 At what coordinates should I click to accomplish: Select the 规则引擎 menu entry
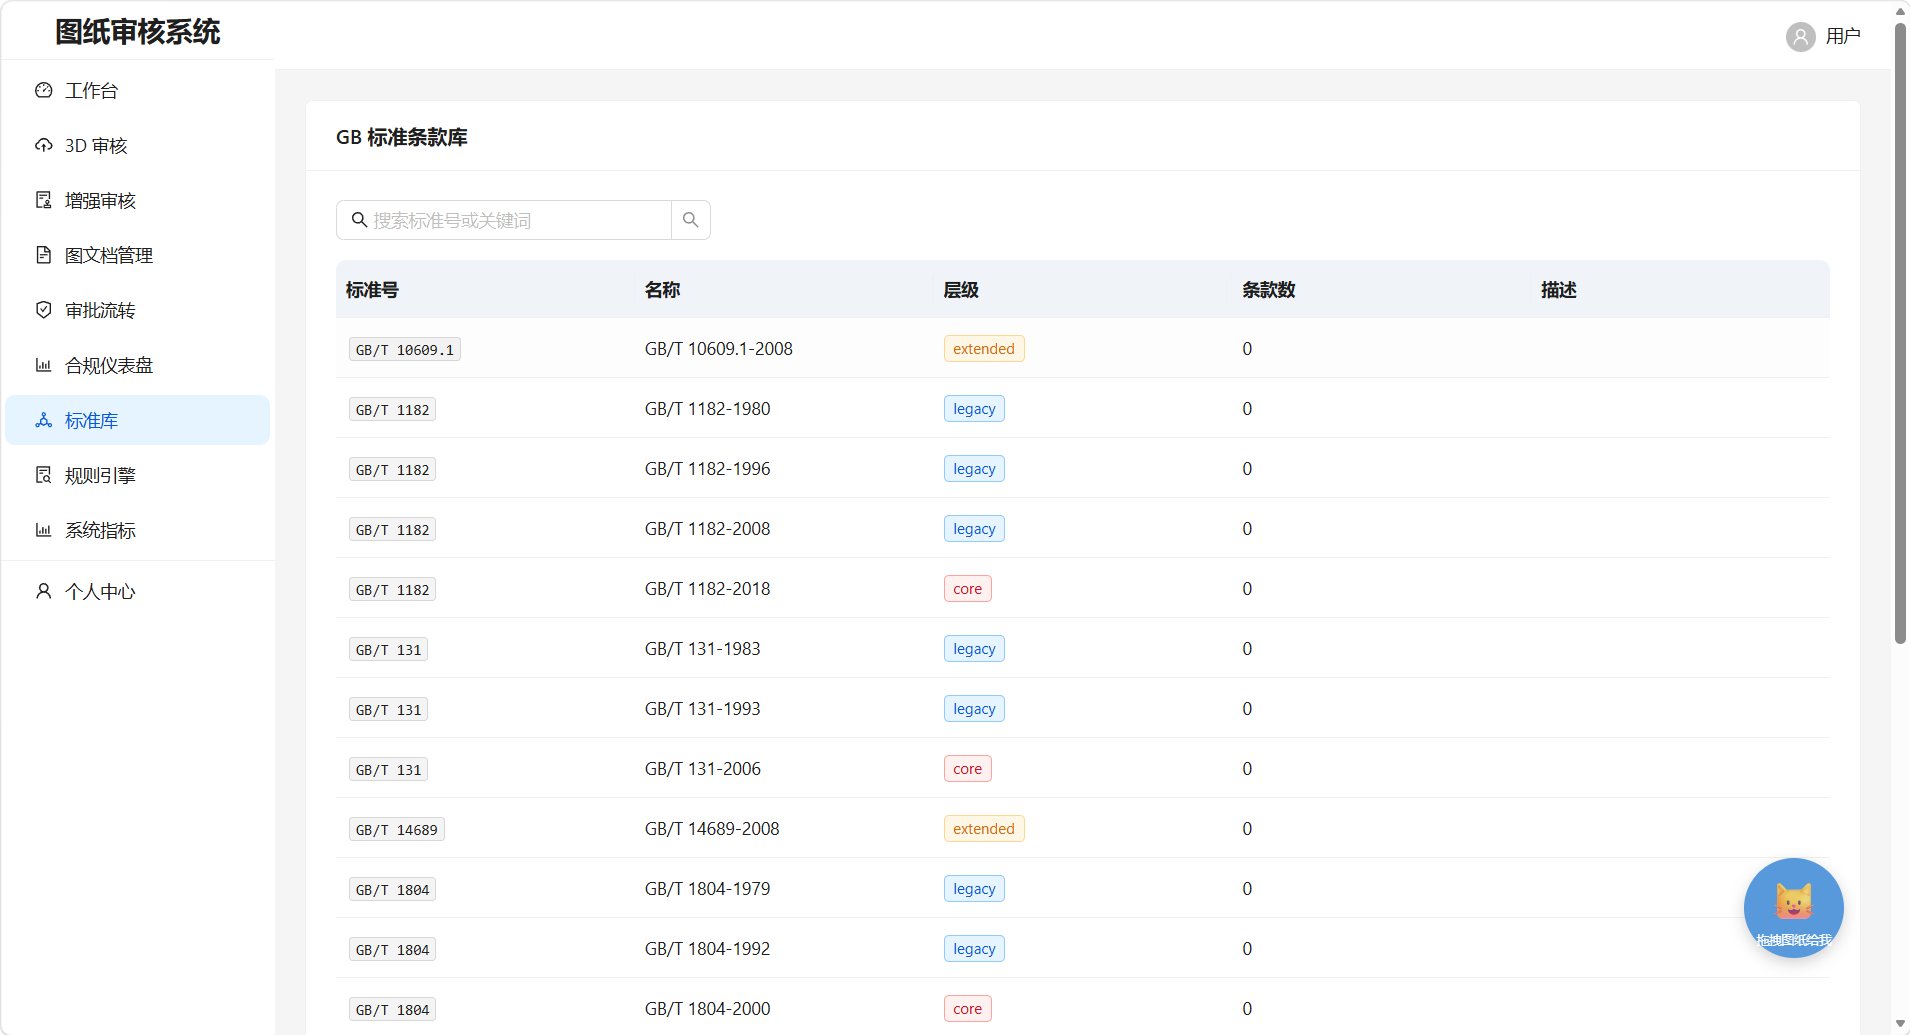(138, 475)
